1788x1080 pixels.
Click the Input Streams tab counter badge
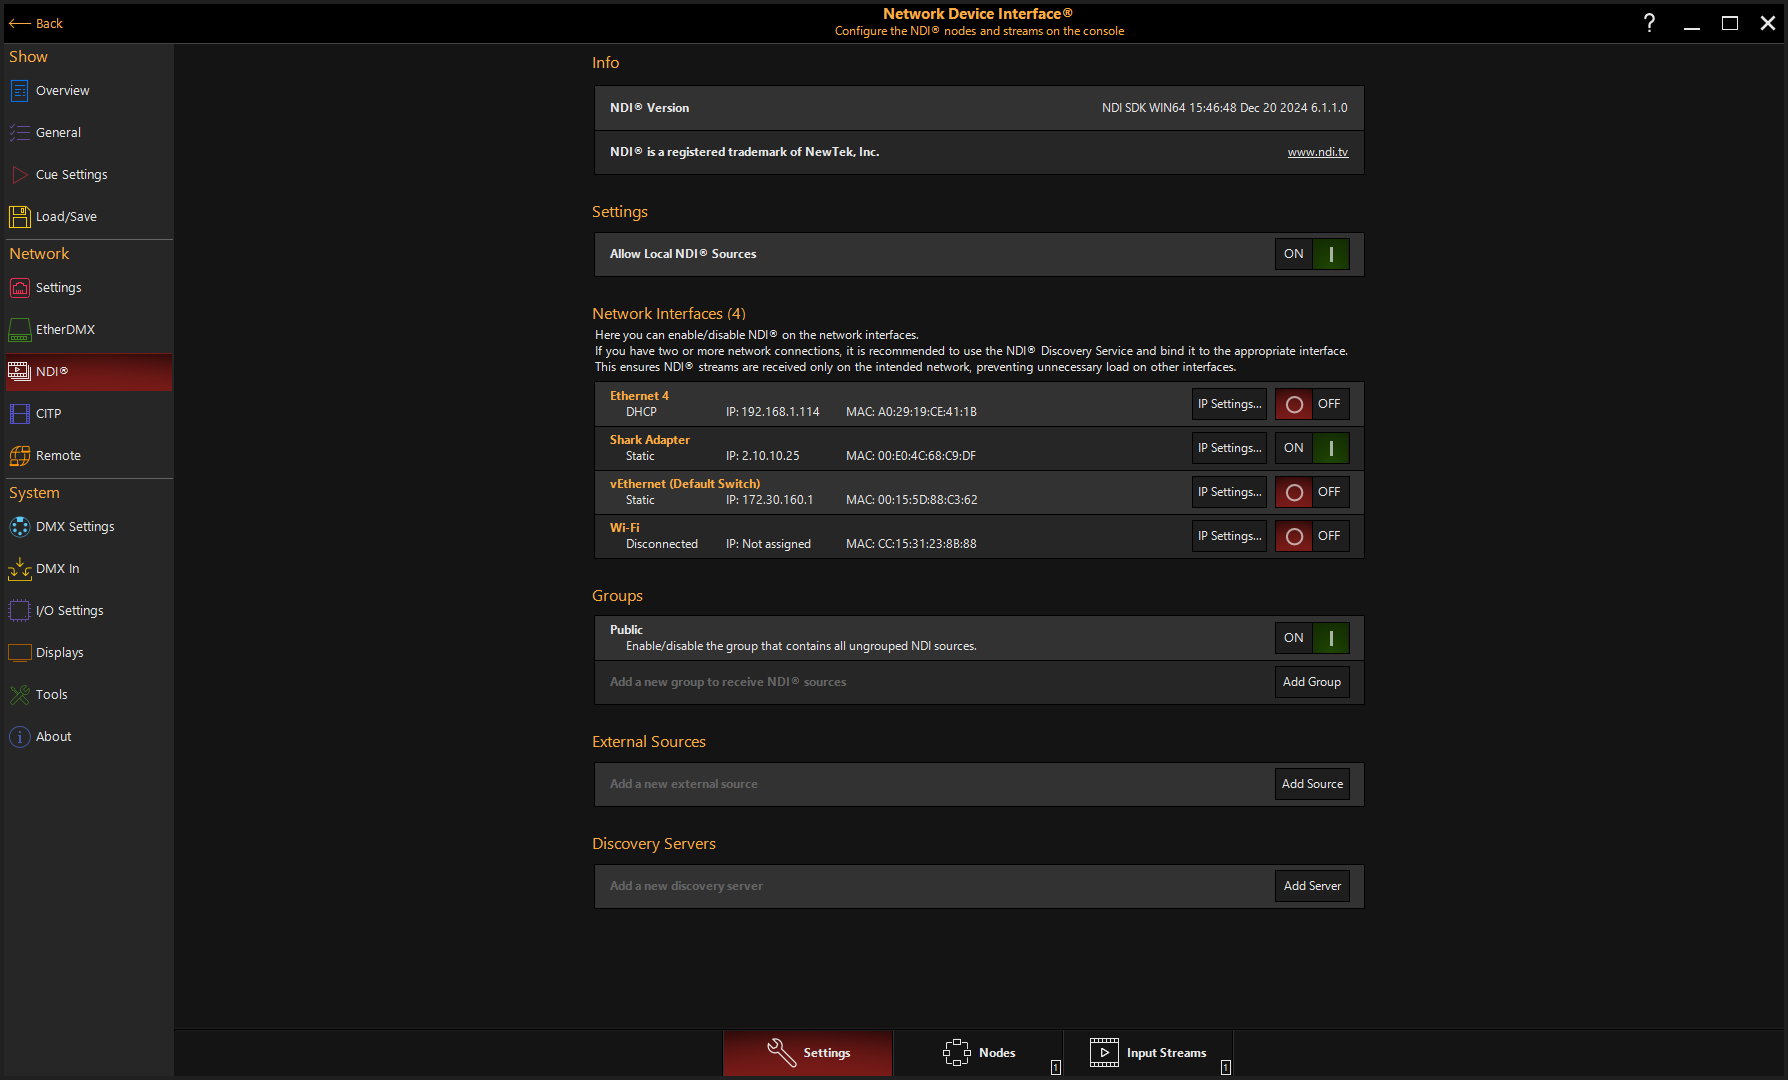tap(1225, 1068)
